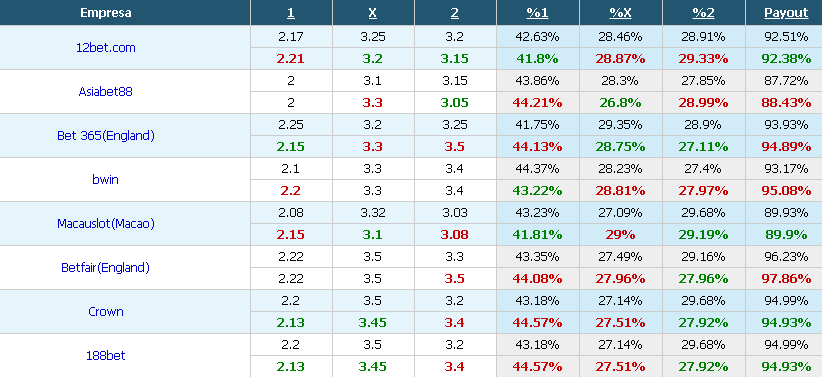Open the Asiabet88 bookmaker link

pos(105,92)
